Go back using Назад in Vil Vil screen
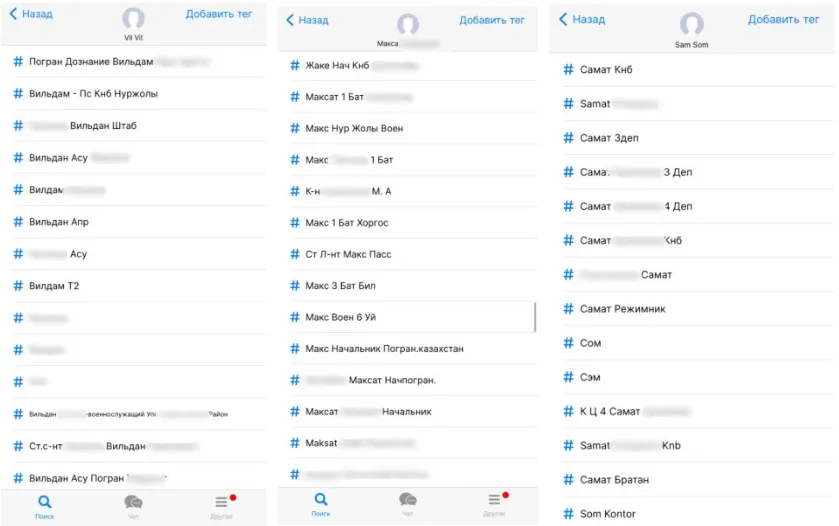 (31, 15)
